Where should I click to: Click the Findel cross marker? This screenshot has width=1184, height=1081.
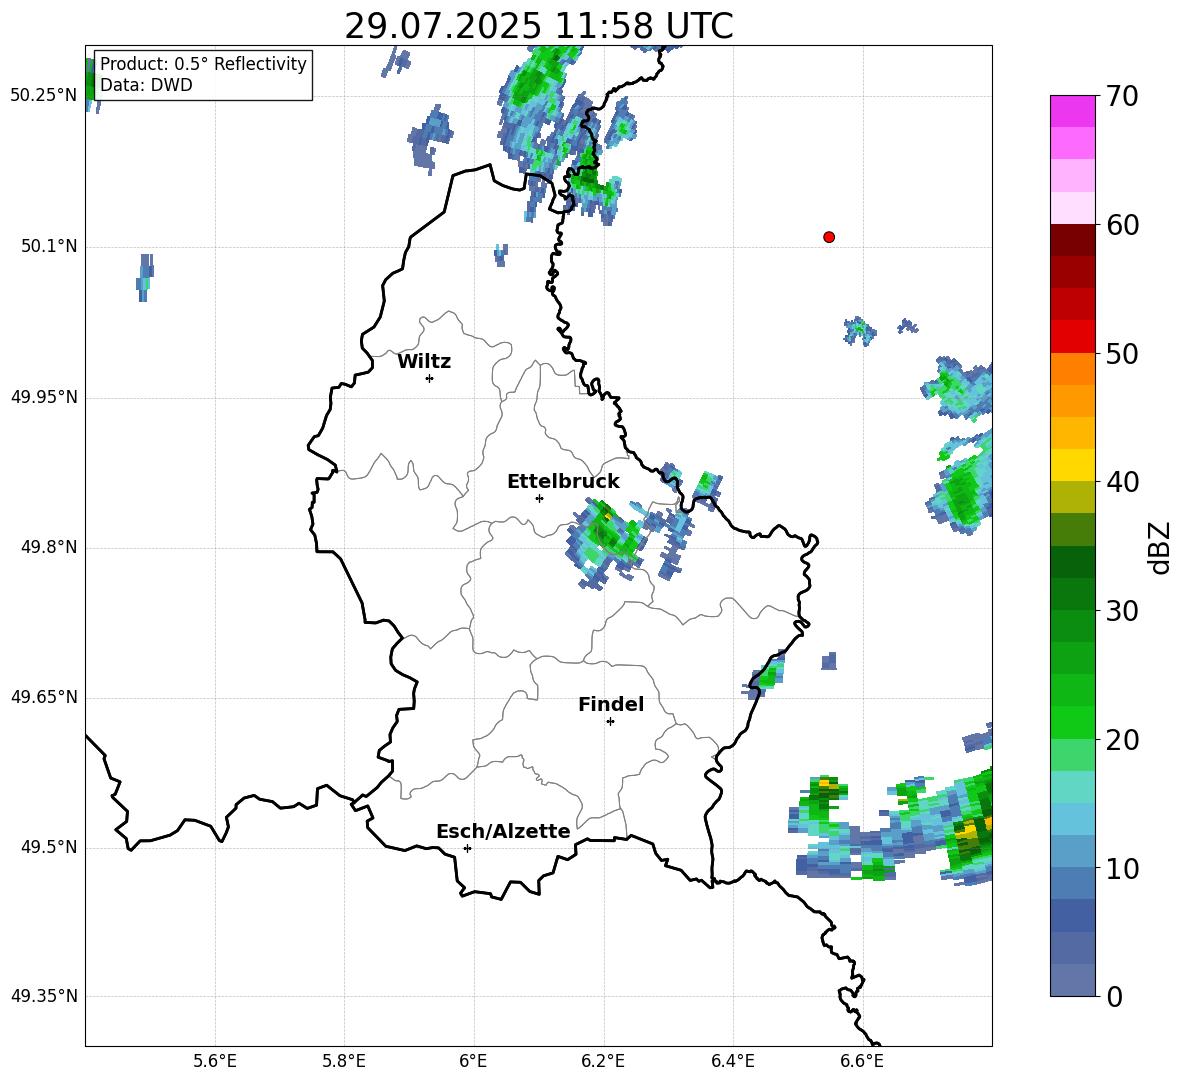pos(610,722)
